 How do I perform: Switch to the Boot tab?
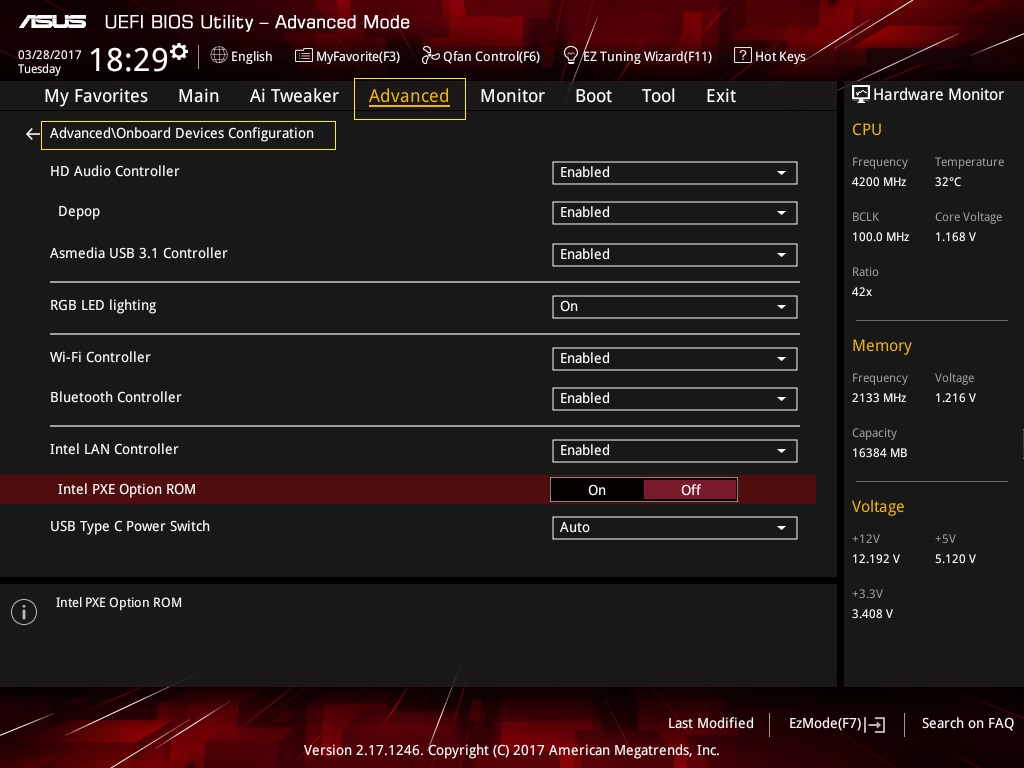click(x=593, y=96)
